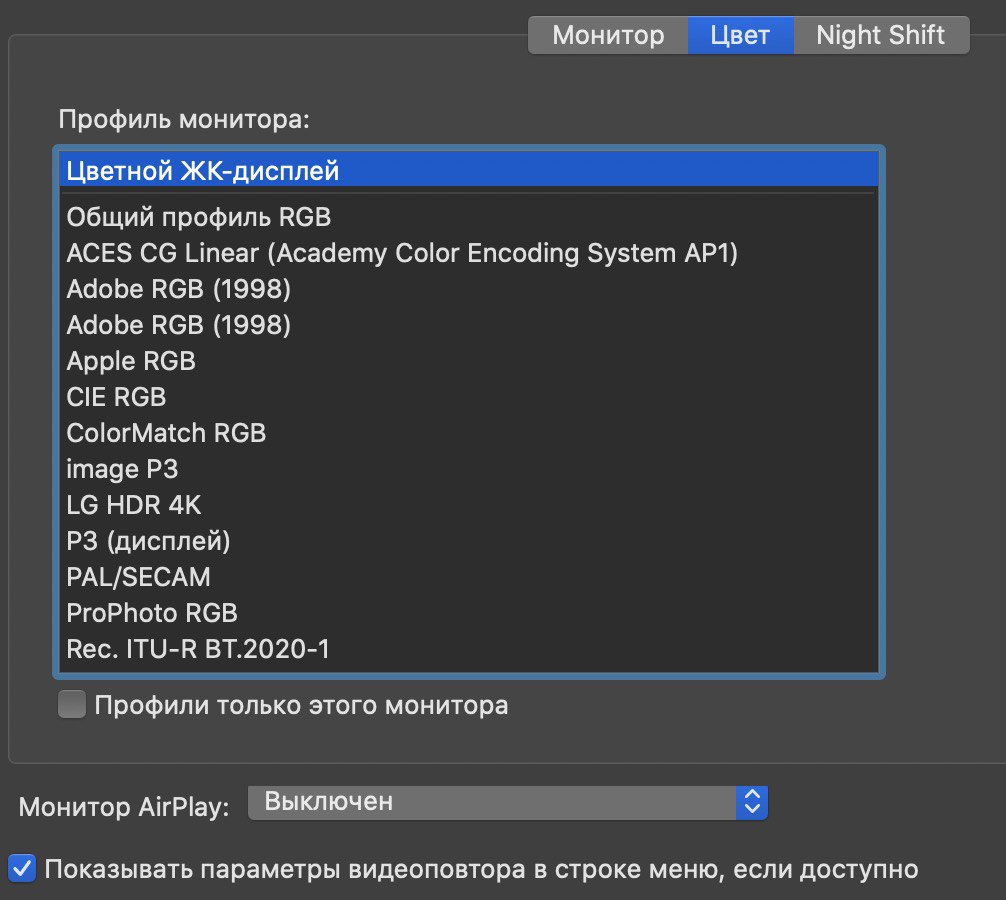Image resolution: width=1006 pixels, height=900 pixels.
Task: Switch to the Монитор tab
Action: [x=608, y=35]
